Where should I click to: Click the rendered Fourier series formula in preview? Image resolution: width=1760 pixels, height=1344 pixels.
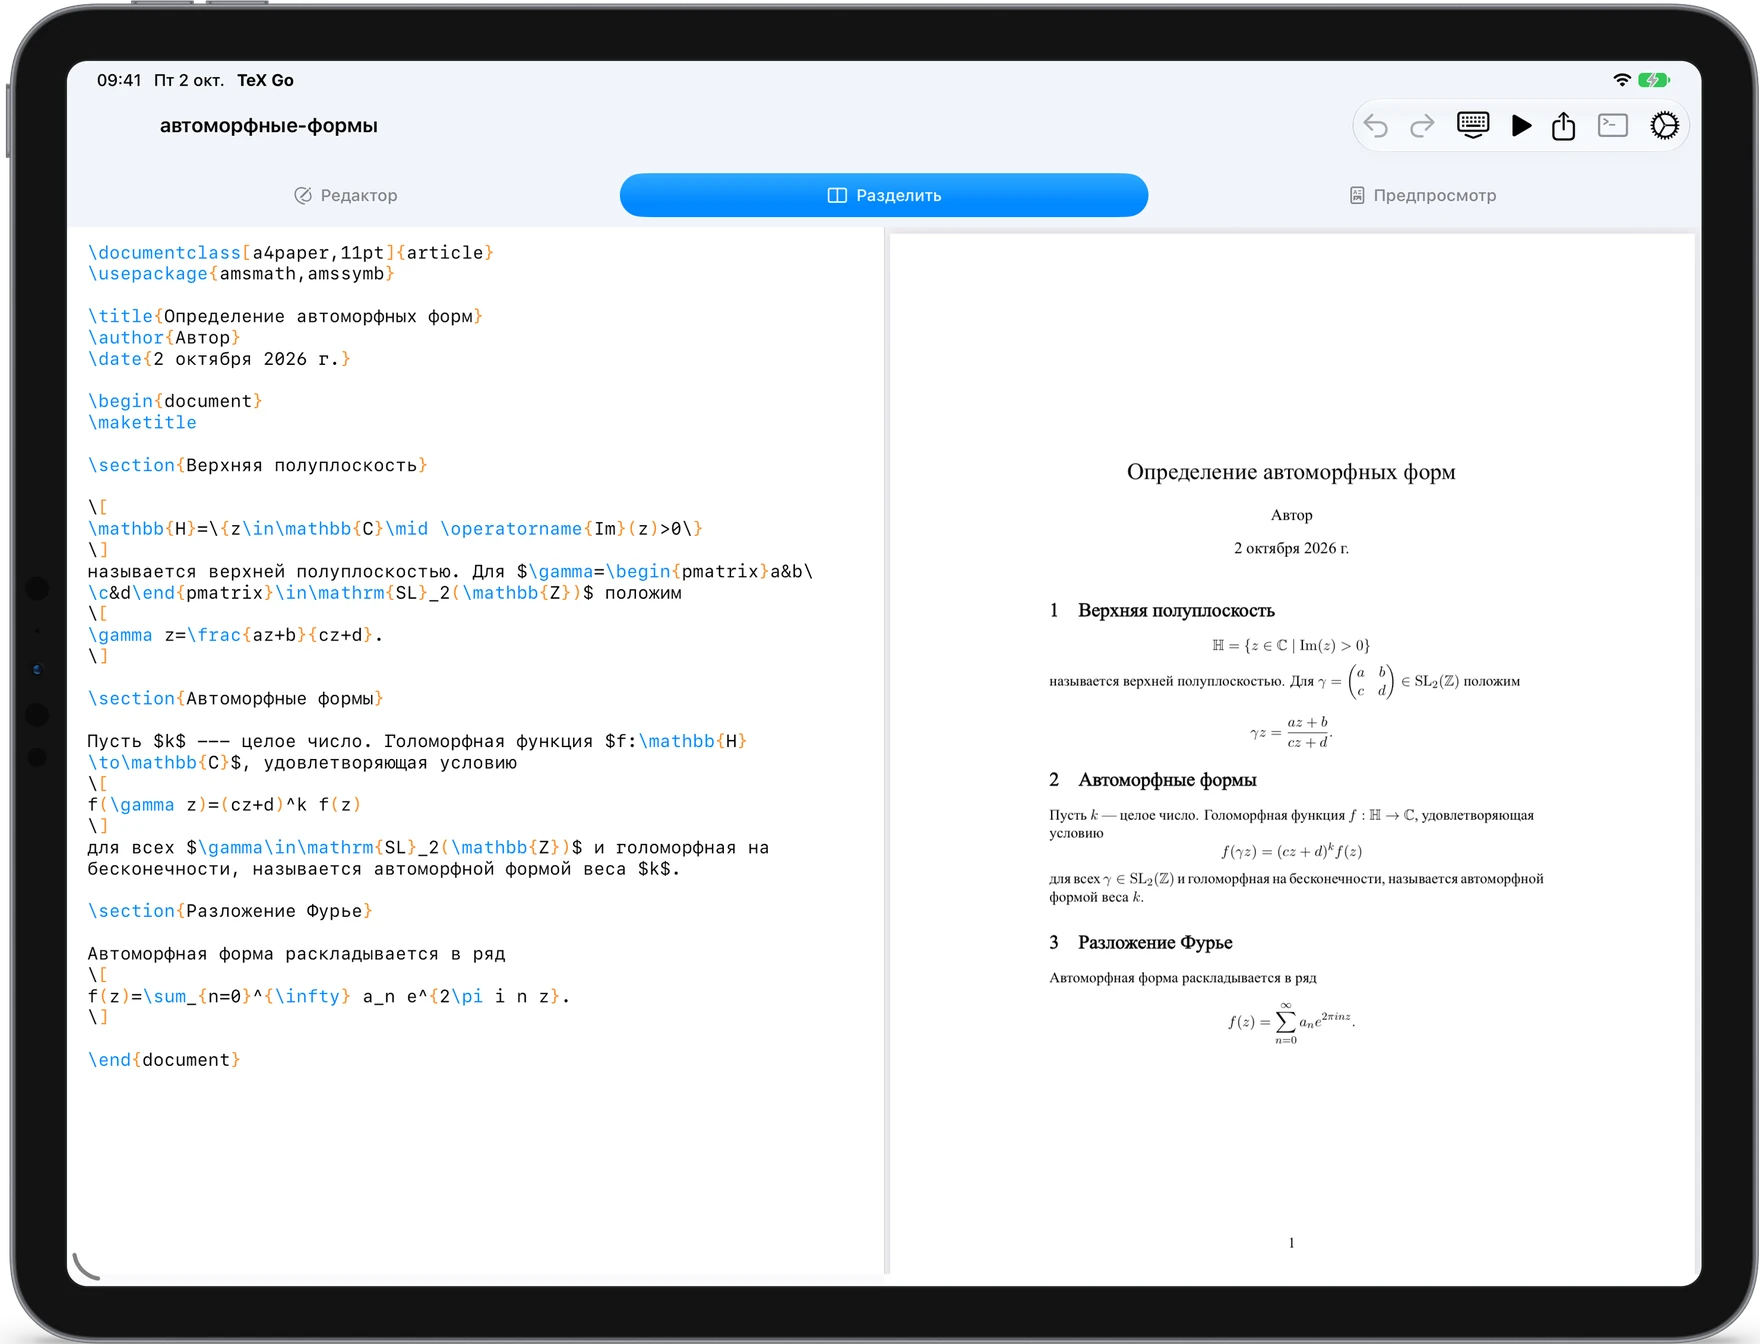tap(1292, 1022)
